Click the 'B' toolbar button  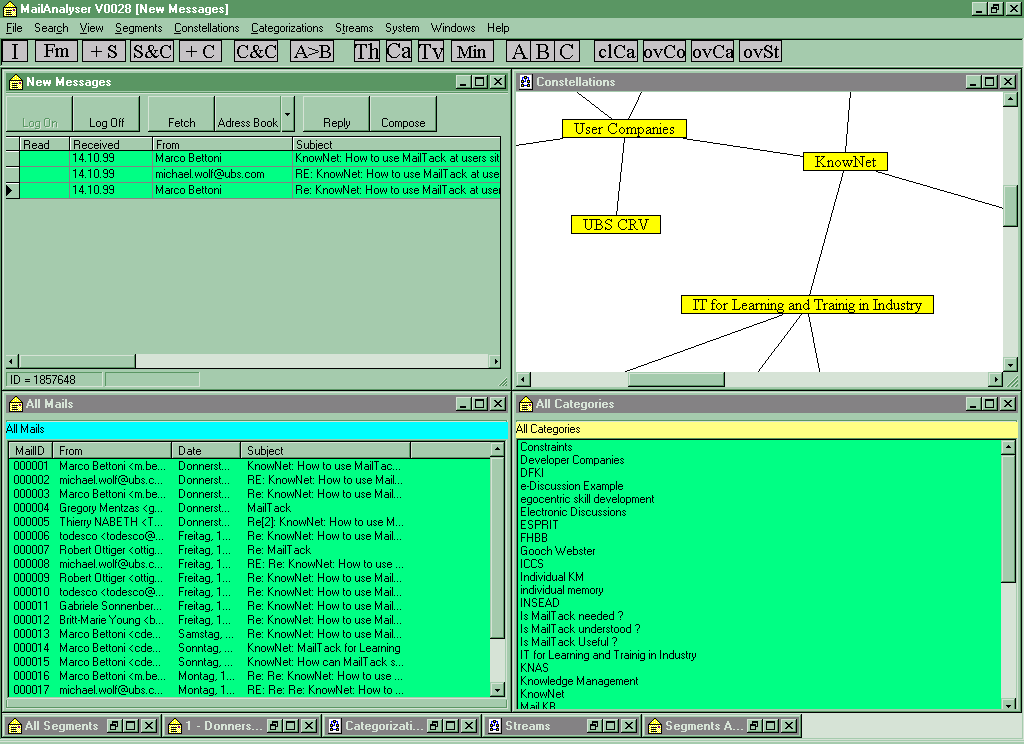(543, 51)
